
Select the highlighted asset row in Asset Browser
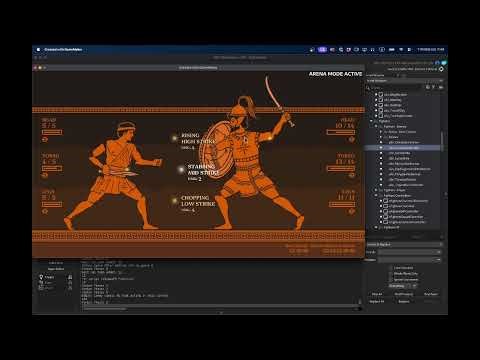403,148
